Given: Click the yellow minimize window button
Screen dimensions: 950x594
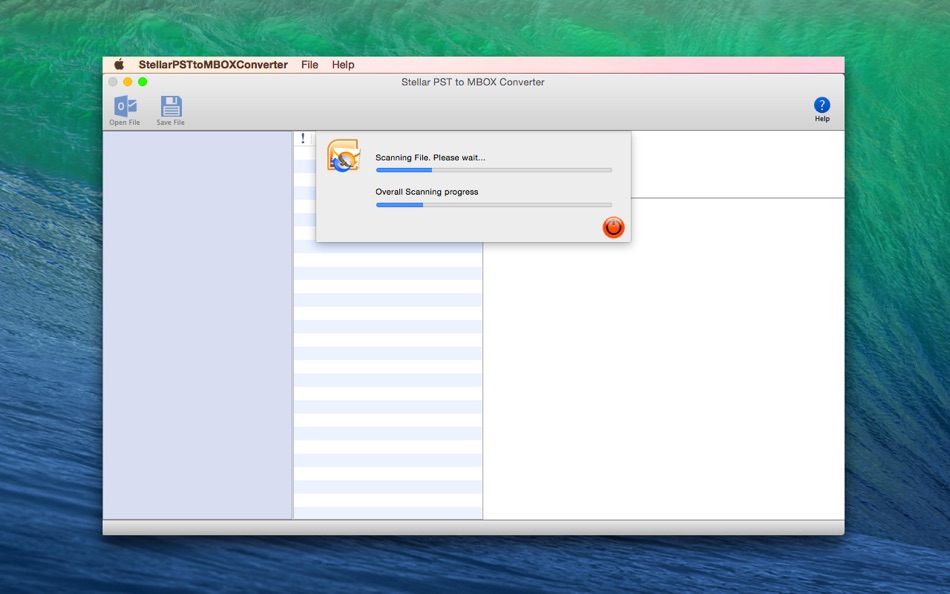Looking at the screenshot, I should coord(128,82).
